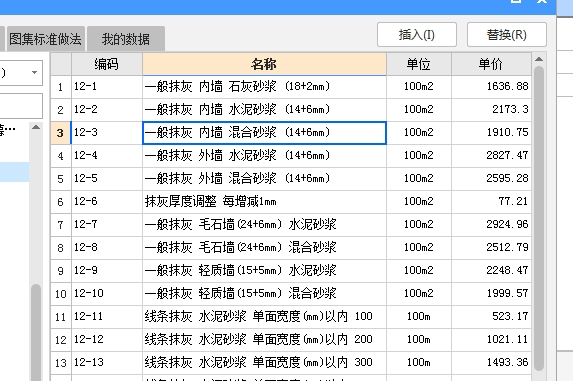Click 一般抹灰 轻质墙(15+5mm) 混合砂浆 cell
The width and height of the screenshot is (573, 381).
(x=264, y=294)
